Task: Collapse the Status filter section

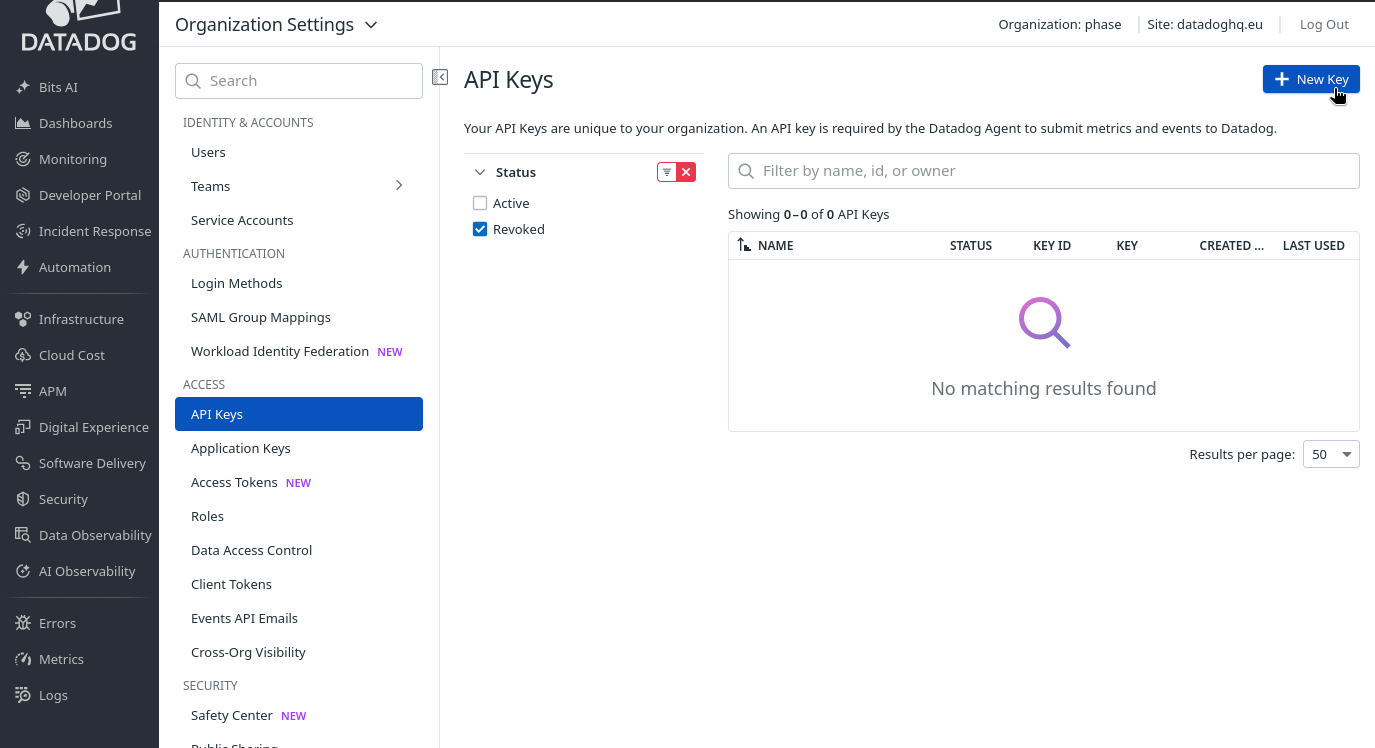Action: click(480, 172)
